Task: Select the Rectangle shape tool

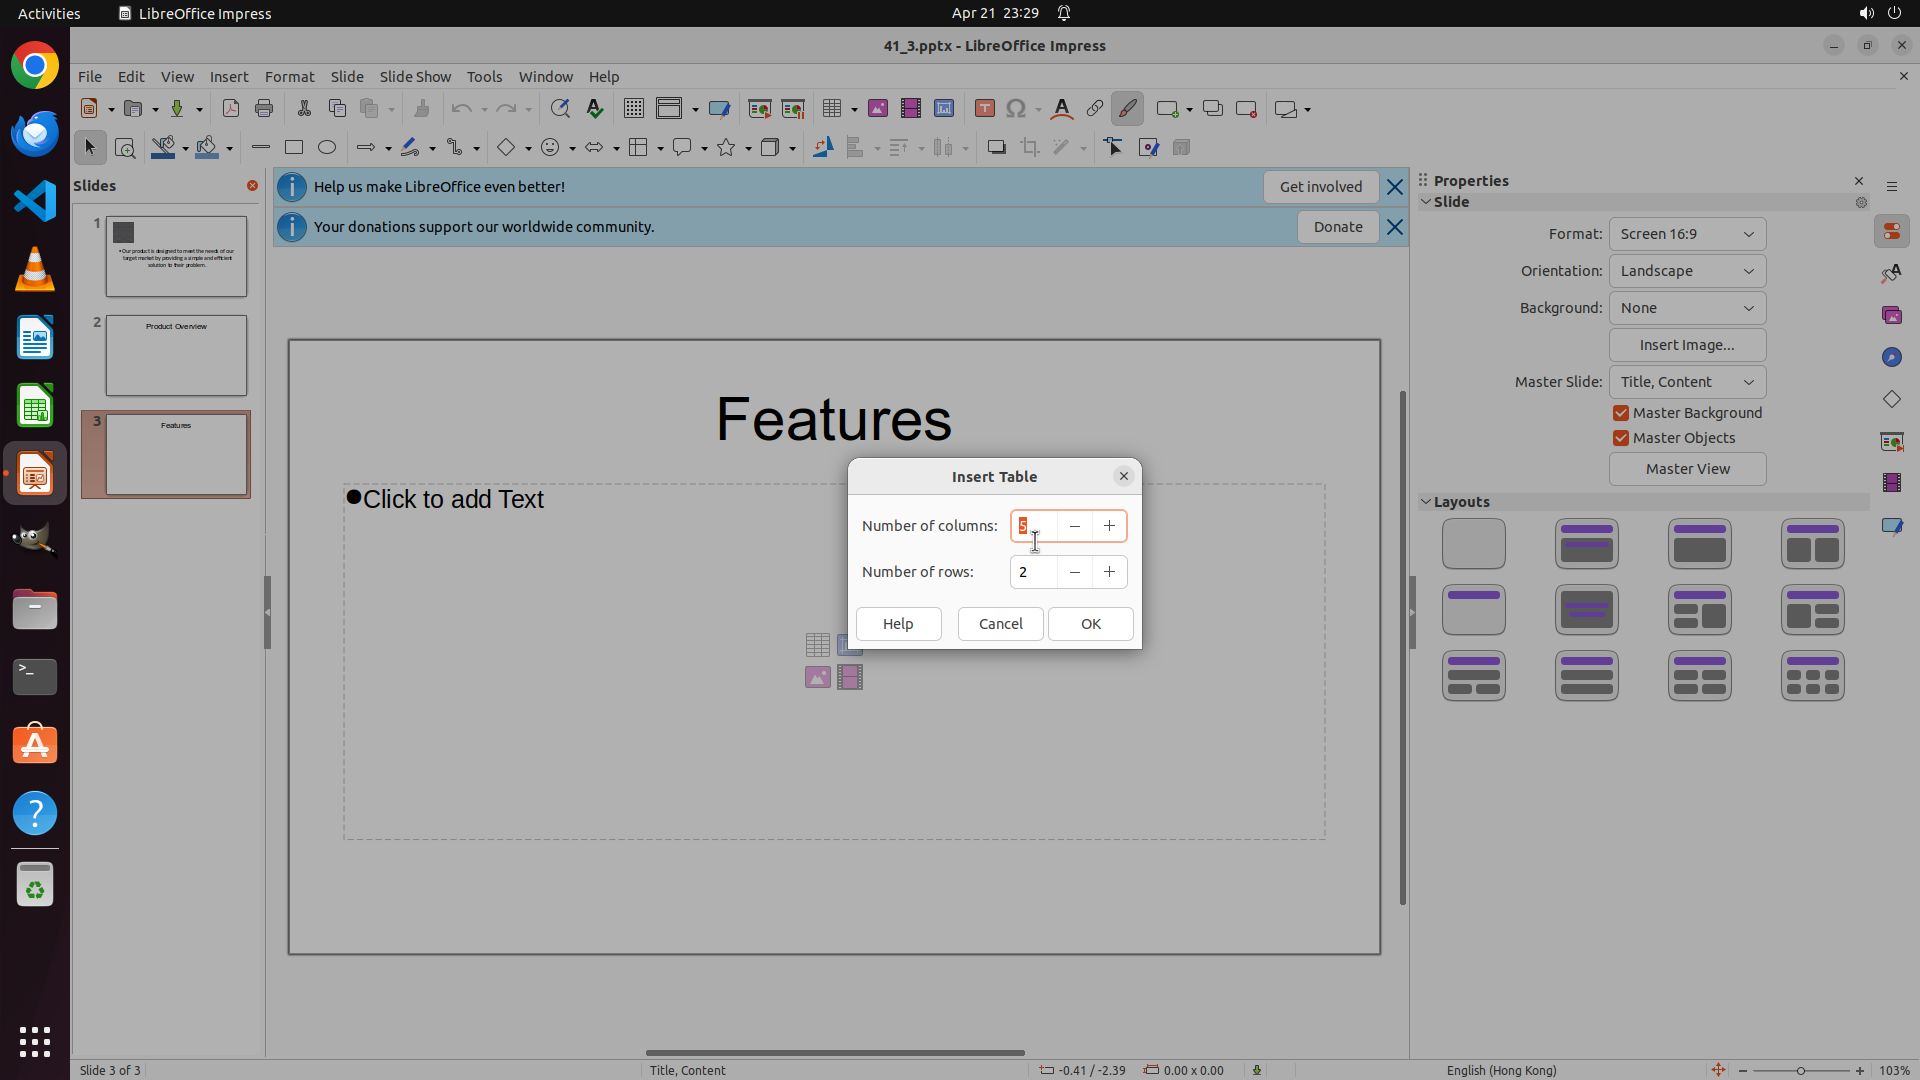Action: pos(294,148)
